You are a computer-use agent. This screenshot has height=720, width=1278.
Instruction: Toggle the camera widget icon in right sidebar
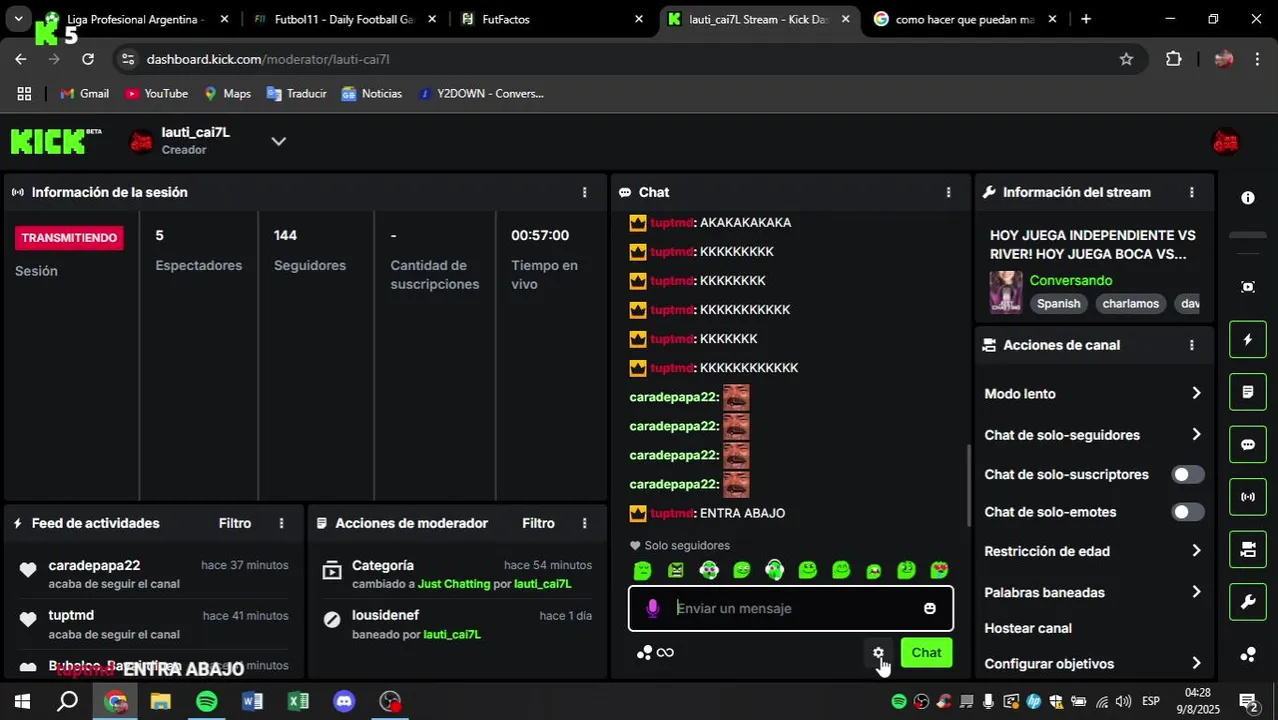(1248, 549)
